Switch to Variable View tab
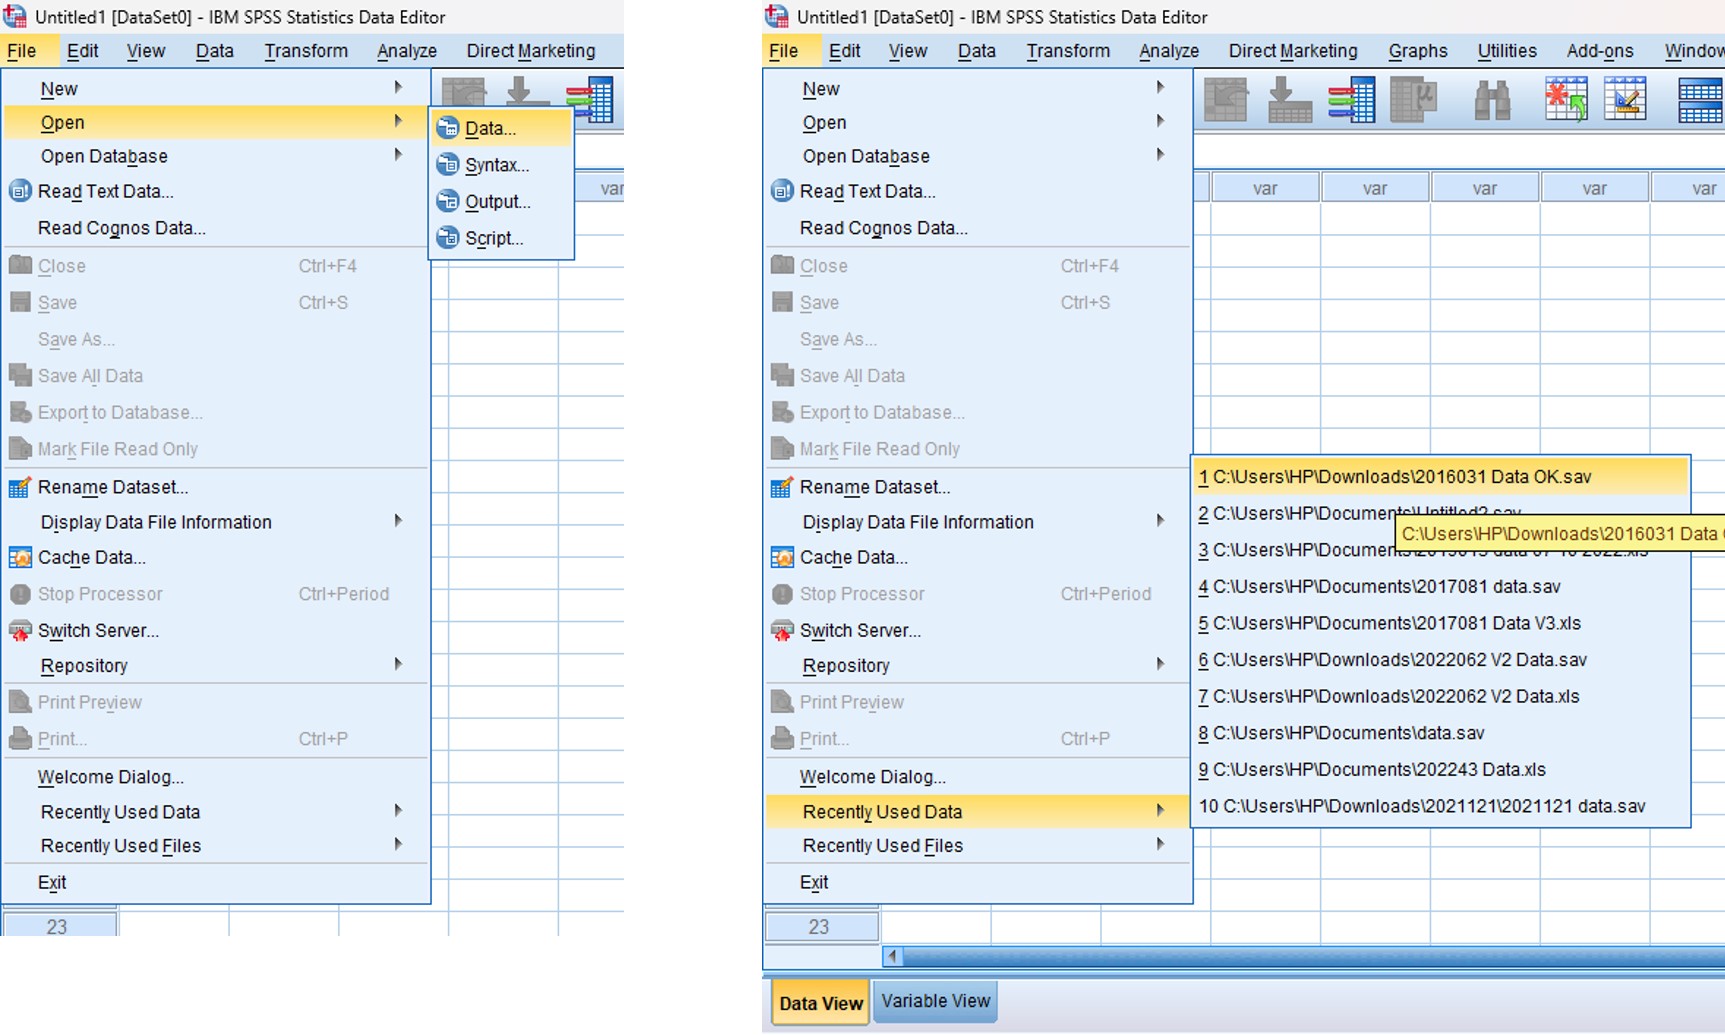The height and width of the screenshot is (1035, 1725). point(935,1001)
